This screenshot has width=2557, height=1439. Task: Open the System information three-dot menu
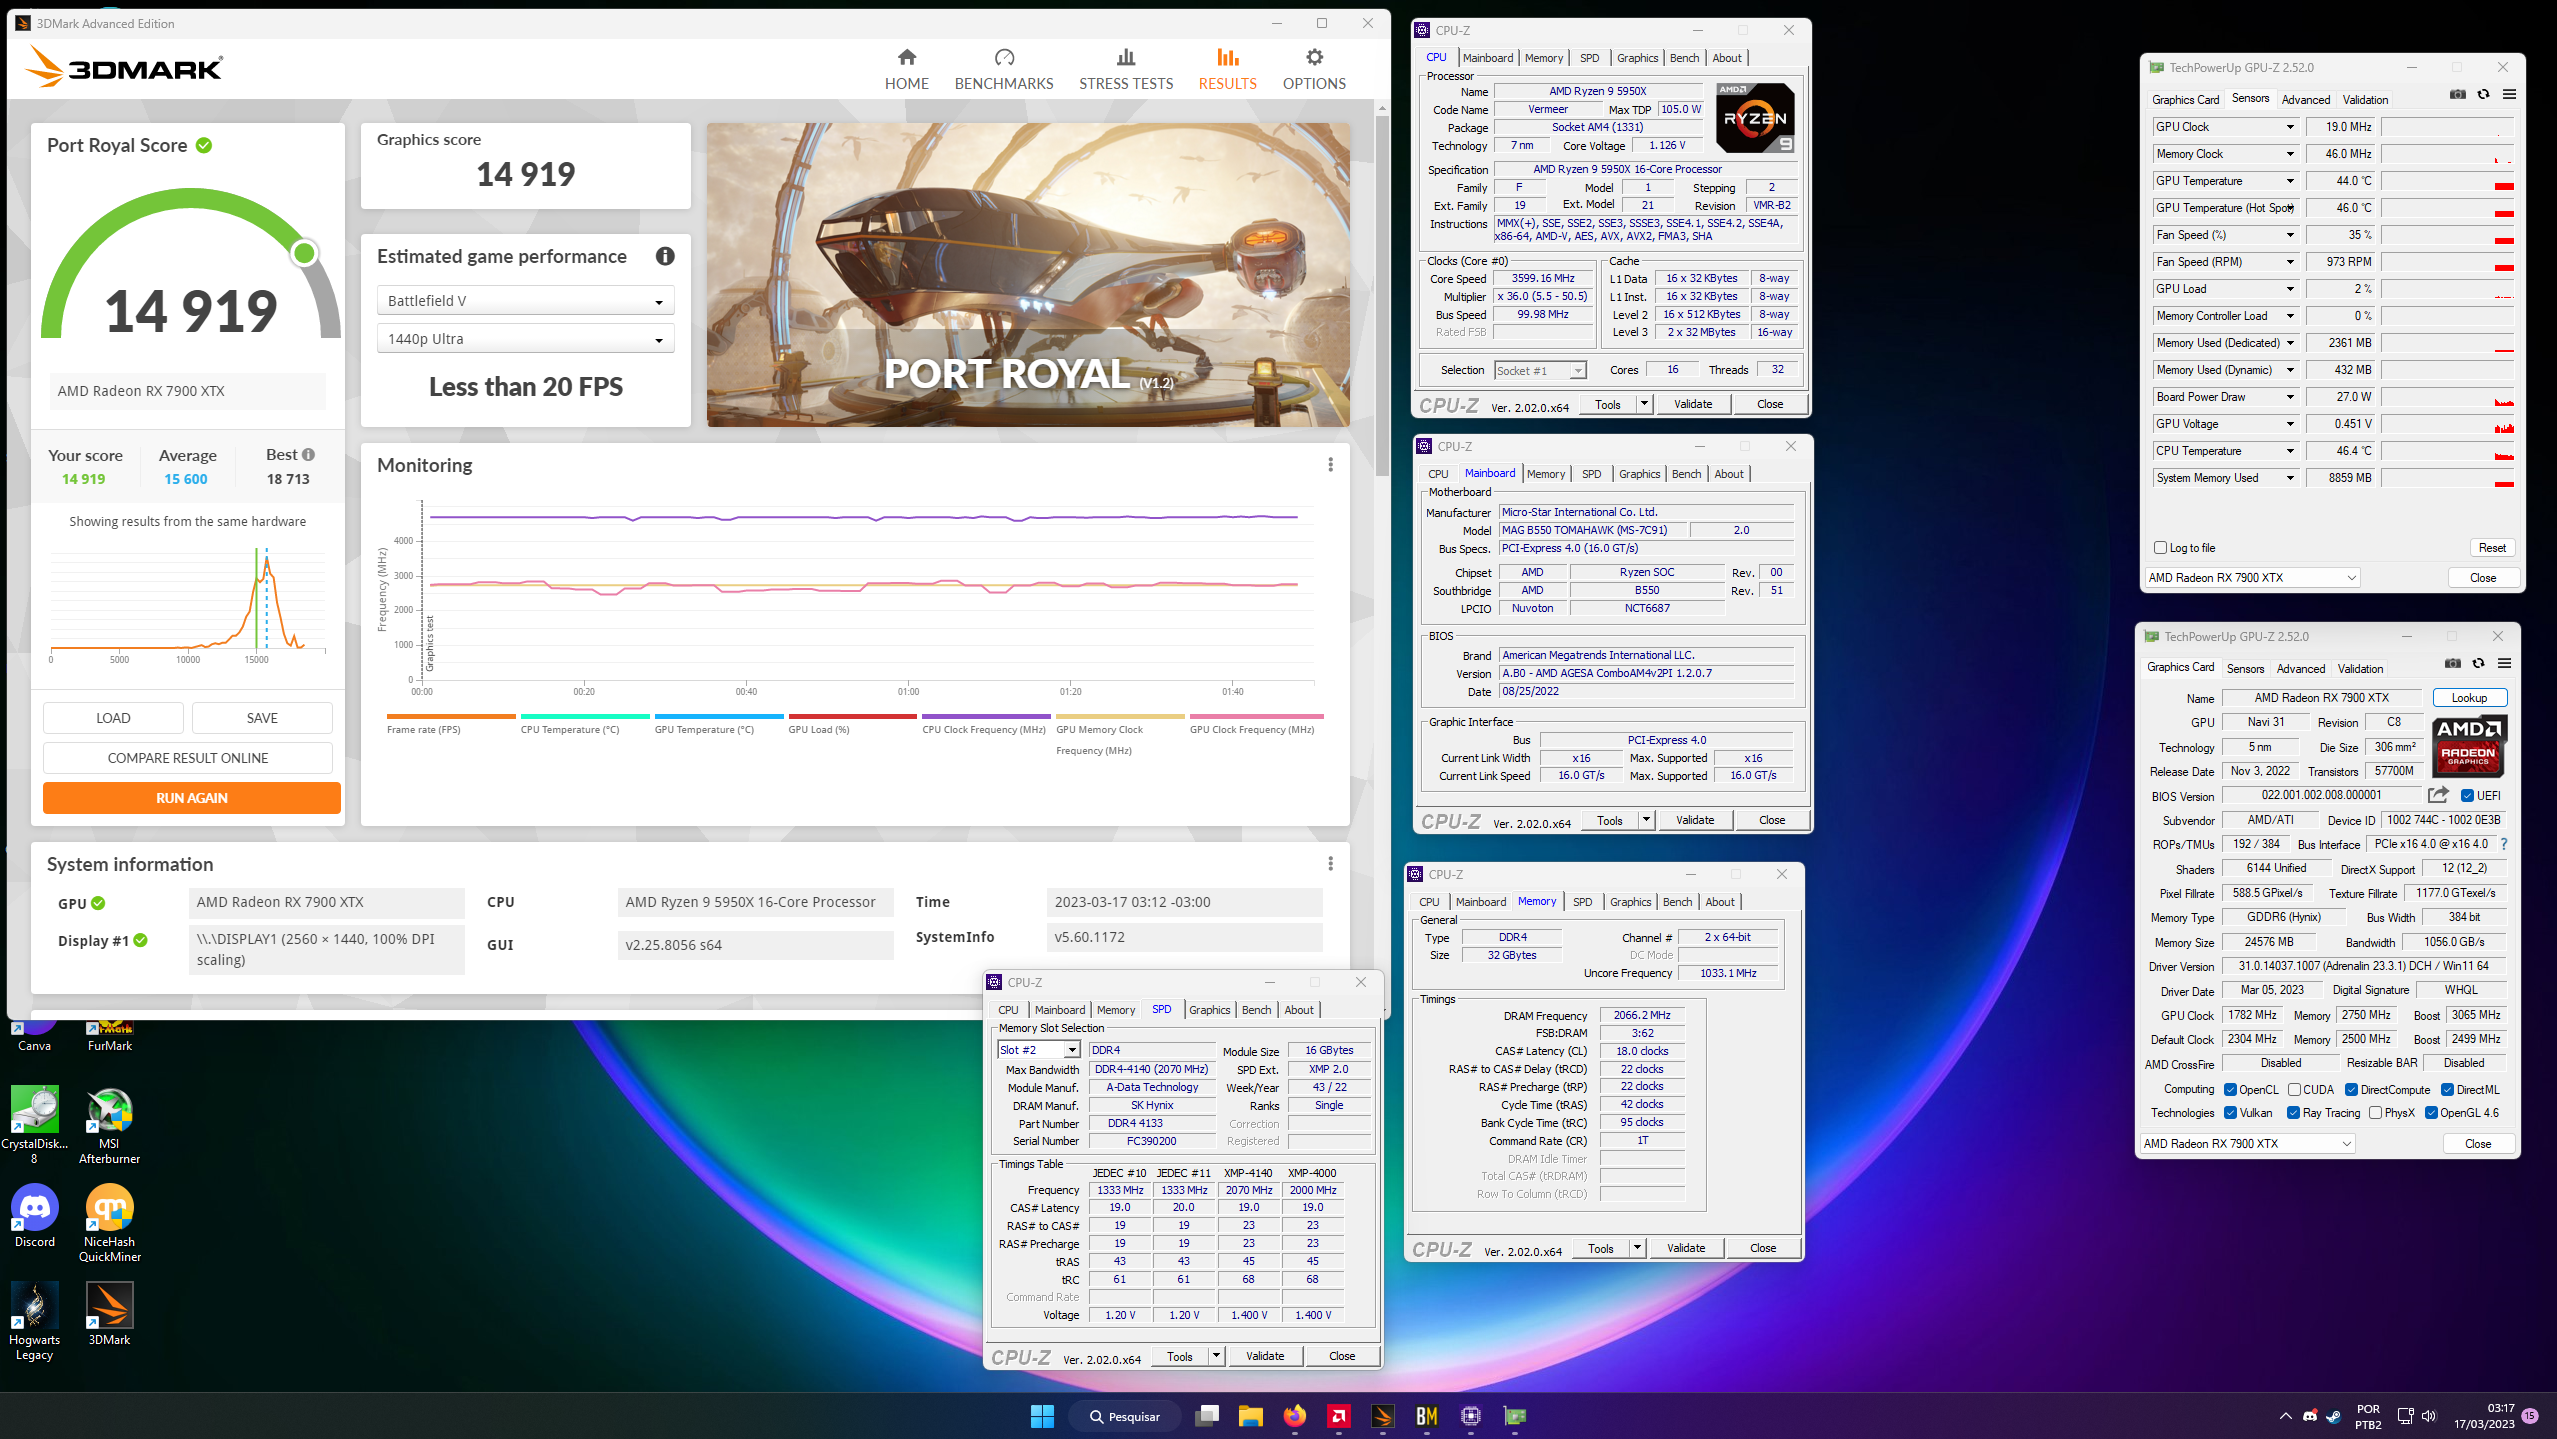click(x=1330, y=864)
